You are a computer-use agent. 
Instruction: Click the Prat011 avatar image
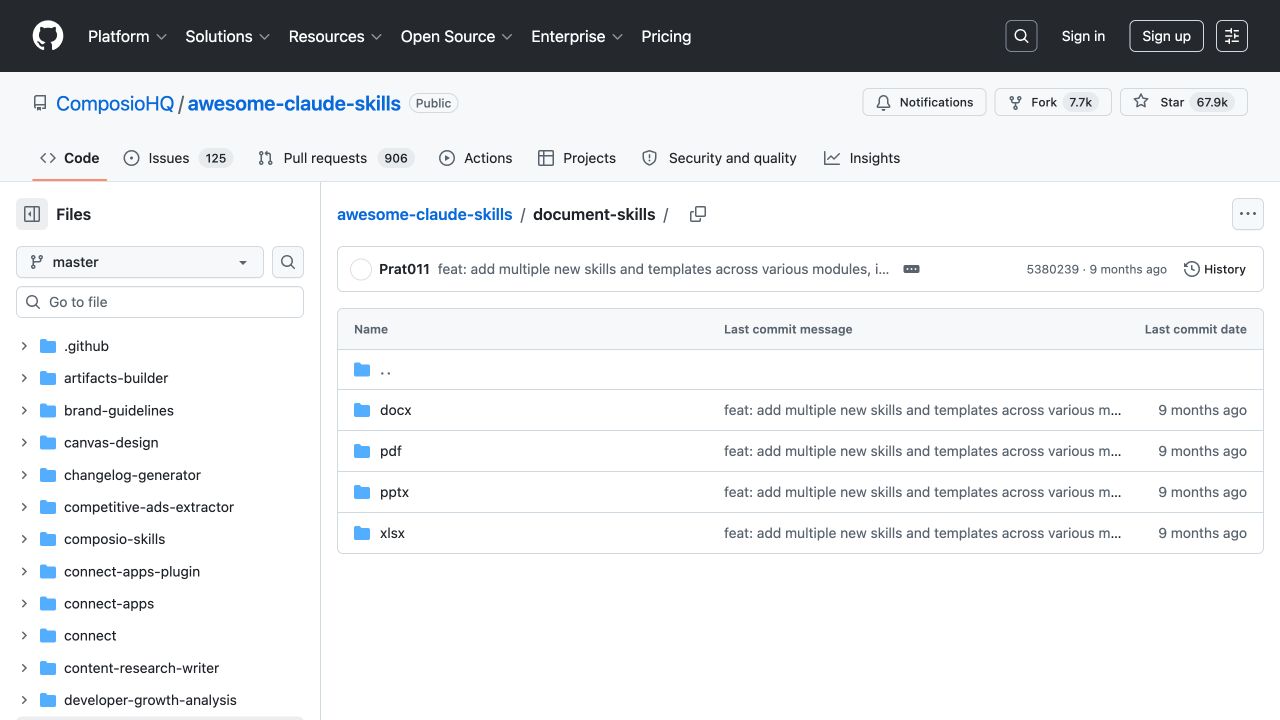(361, 269)
